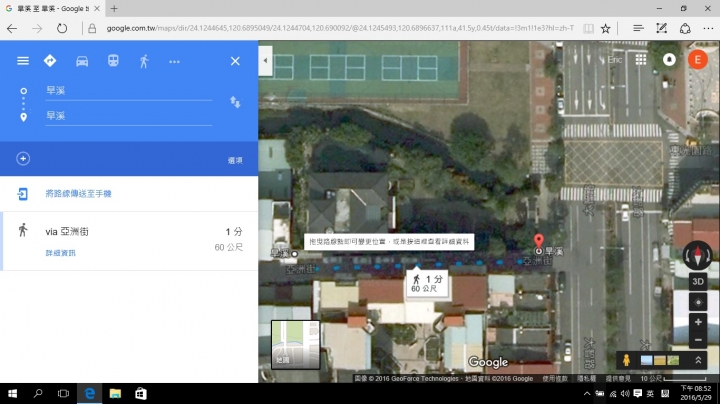
Task: Expand imagery strip chevrons
Action: point(698,360)
